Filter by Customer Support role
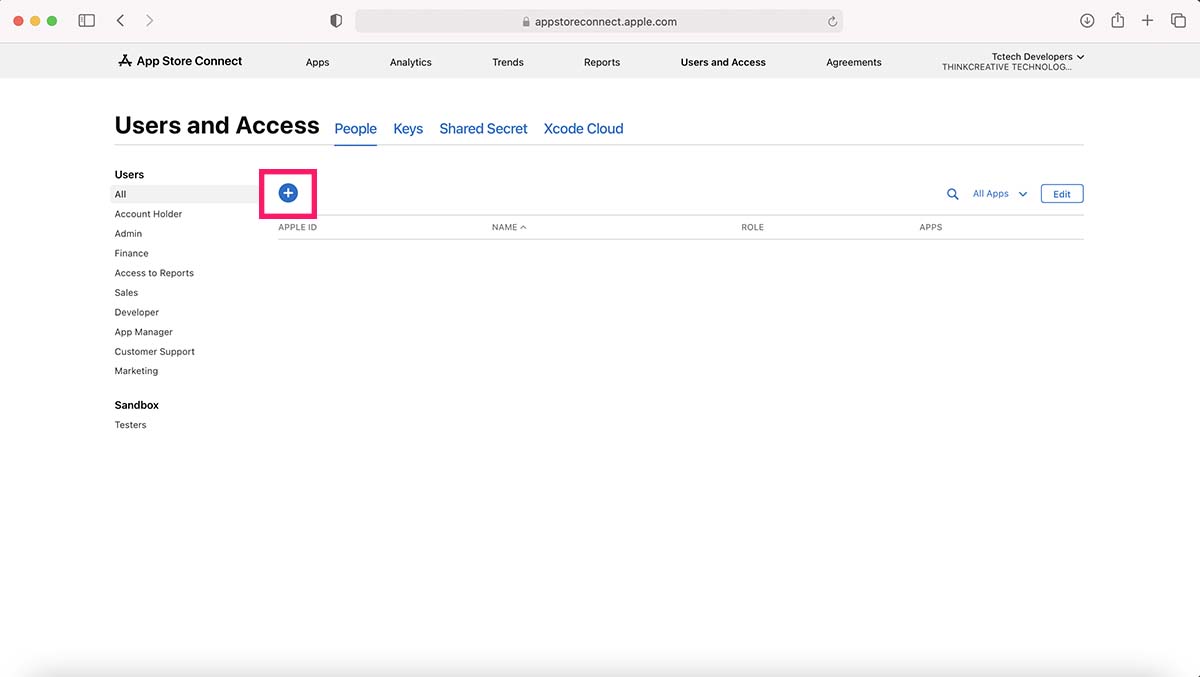The height and width of the screenshot is (677, 1200). (154, 352)
